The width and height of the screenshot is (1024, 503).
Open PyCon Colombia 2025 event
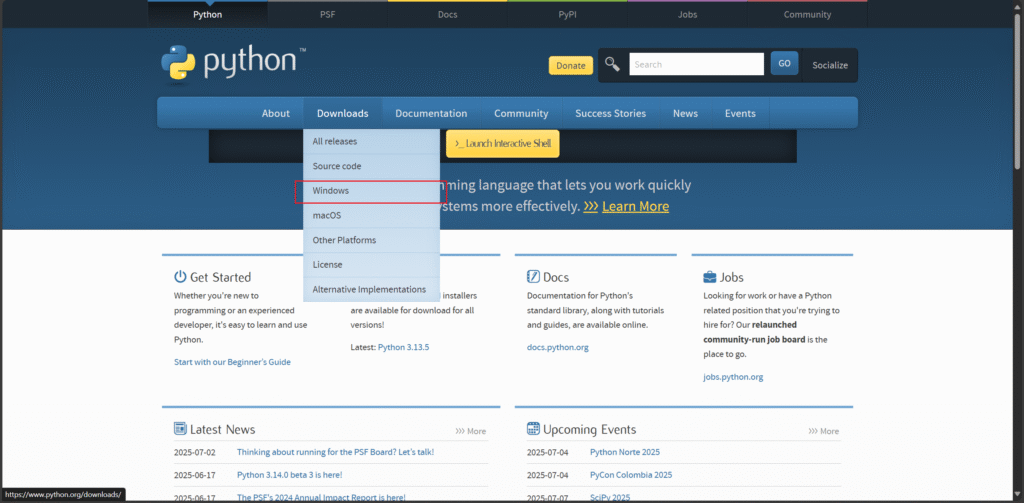coord(631,475)
